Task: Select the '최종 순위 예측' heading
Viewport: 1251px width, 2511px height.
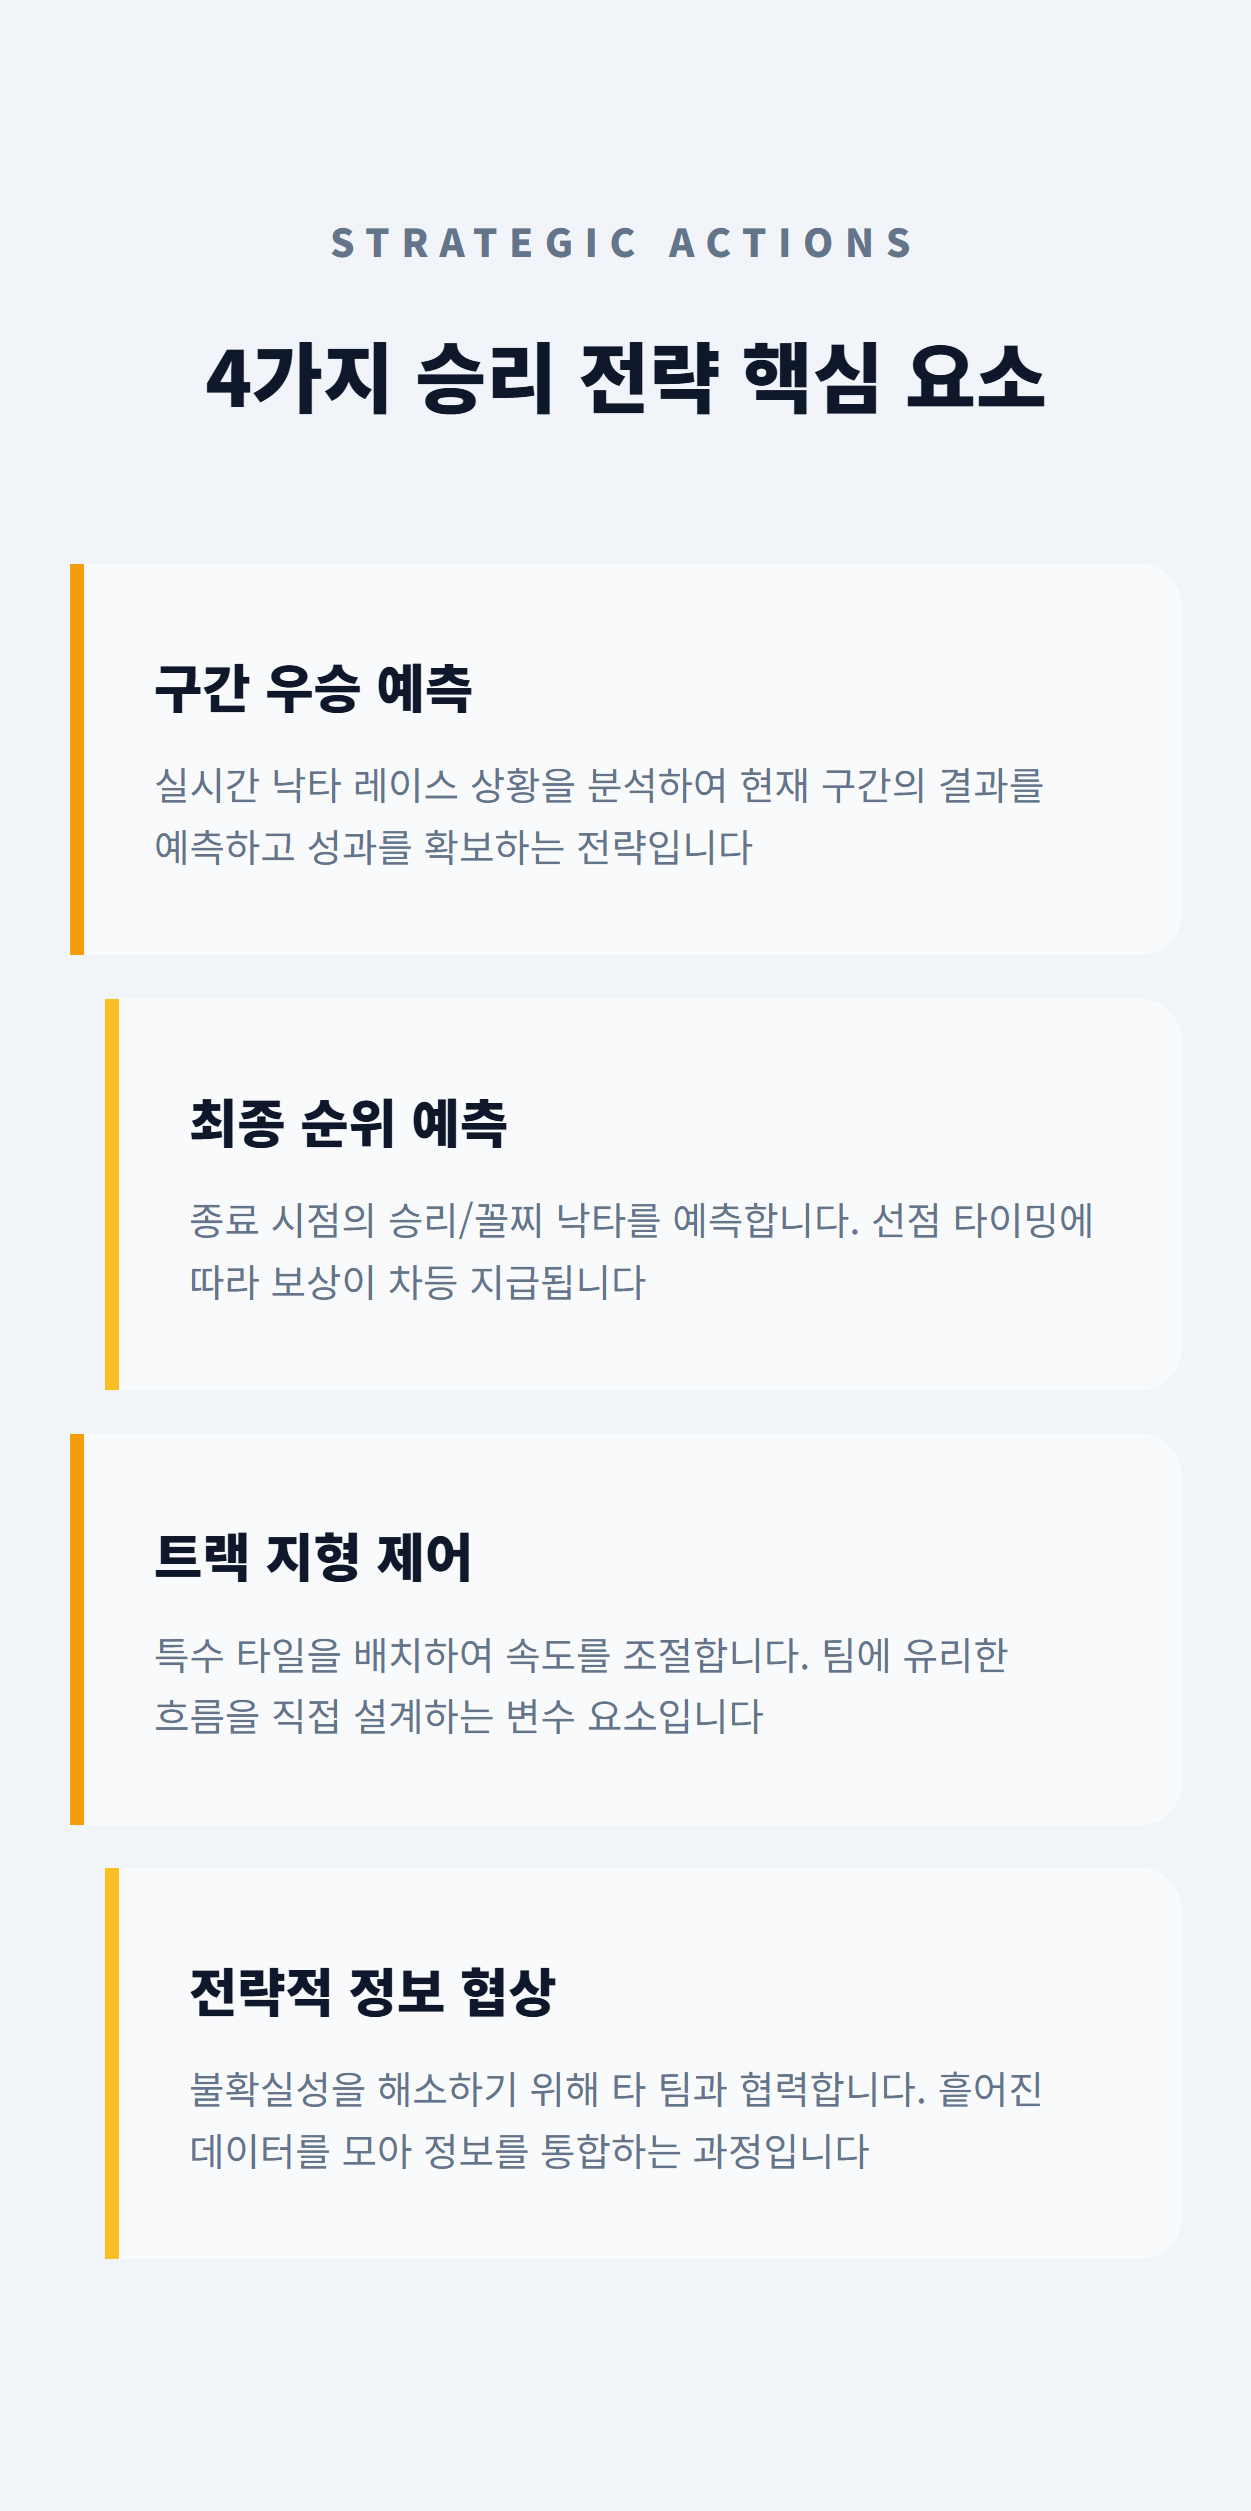Action: 348,1123
